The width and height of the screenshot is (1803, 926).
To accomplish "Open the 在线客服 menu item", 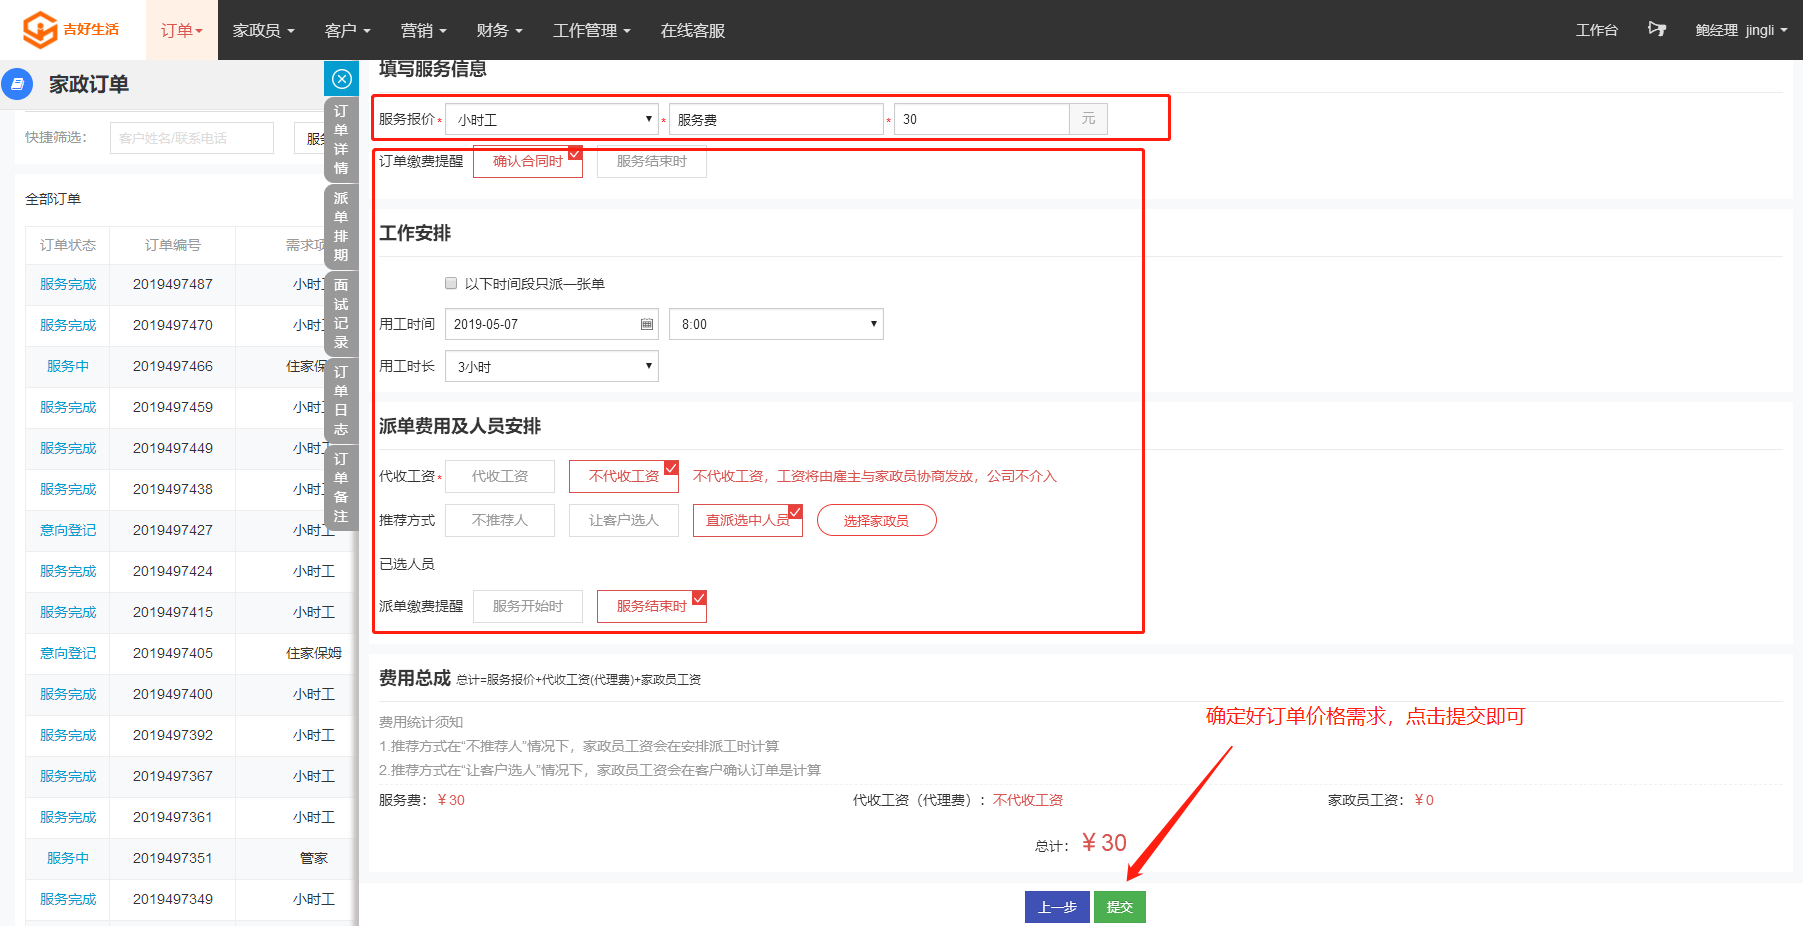I will pyautogui.click(x=693, y=30).
